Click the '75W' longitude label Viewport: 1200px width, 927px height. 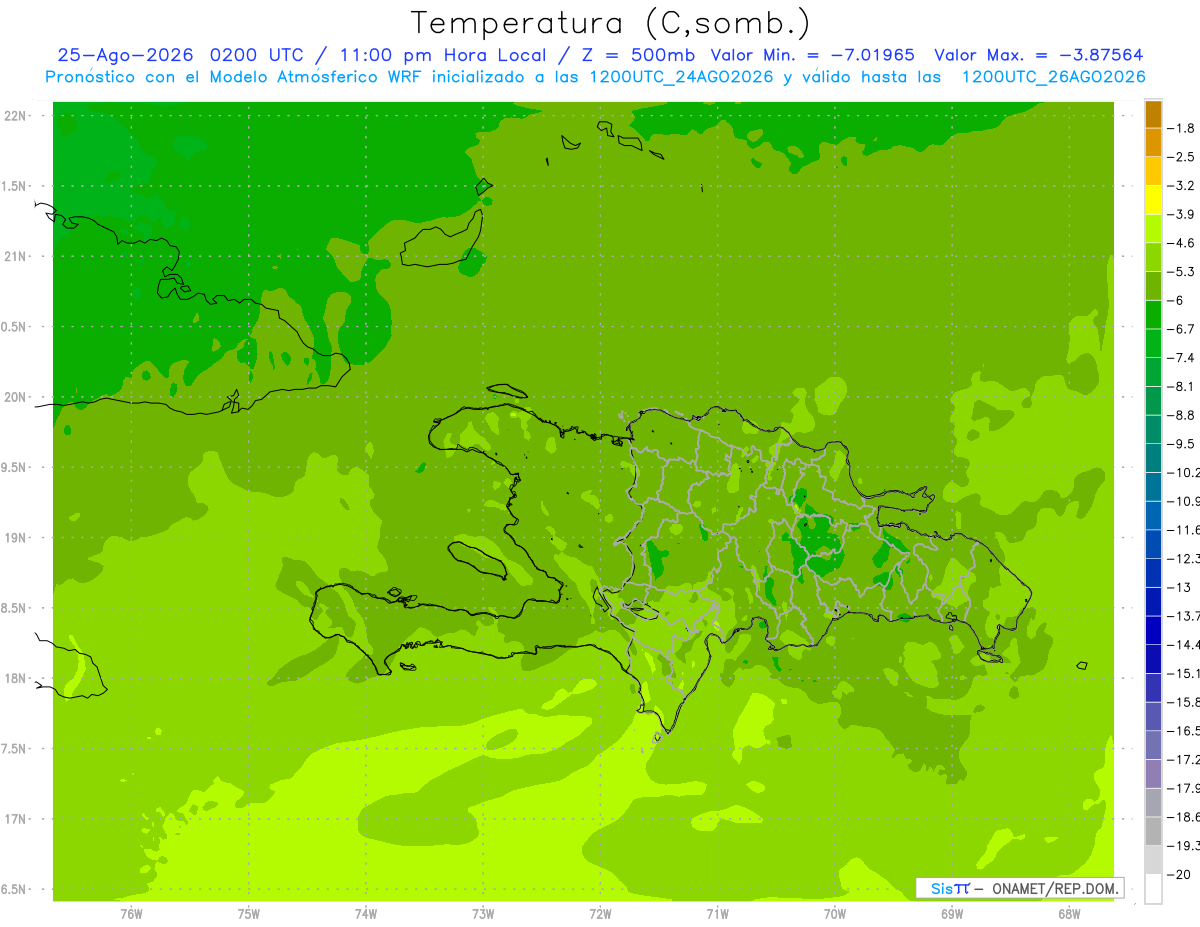249,914
